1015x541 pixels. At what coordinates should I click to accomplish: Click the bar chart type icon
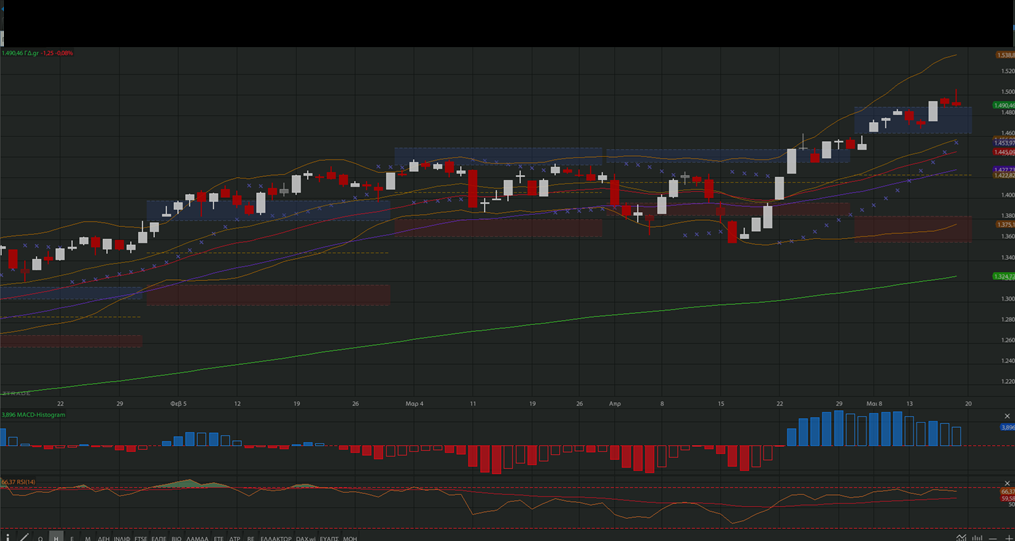coord(977,538)
